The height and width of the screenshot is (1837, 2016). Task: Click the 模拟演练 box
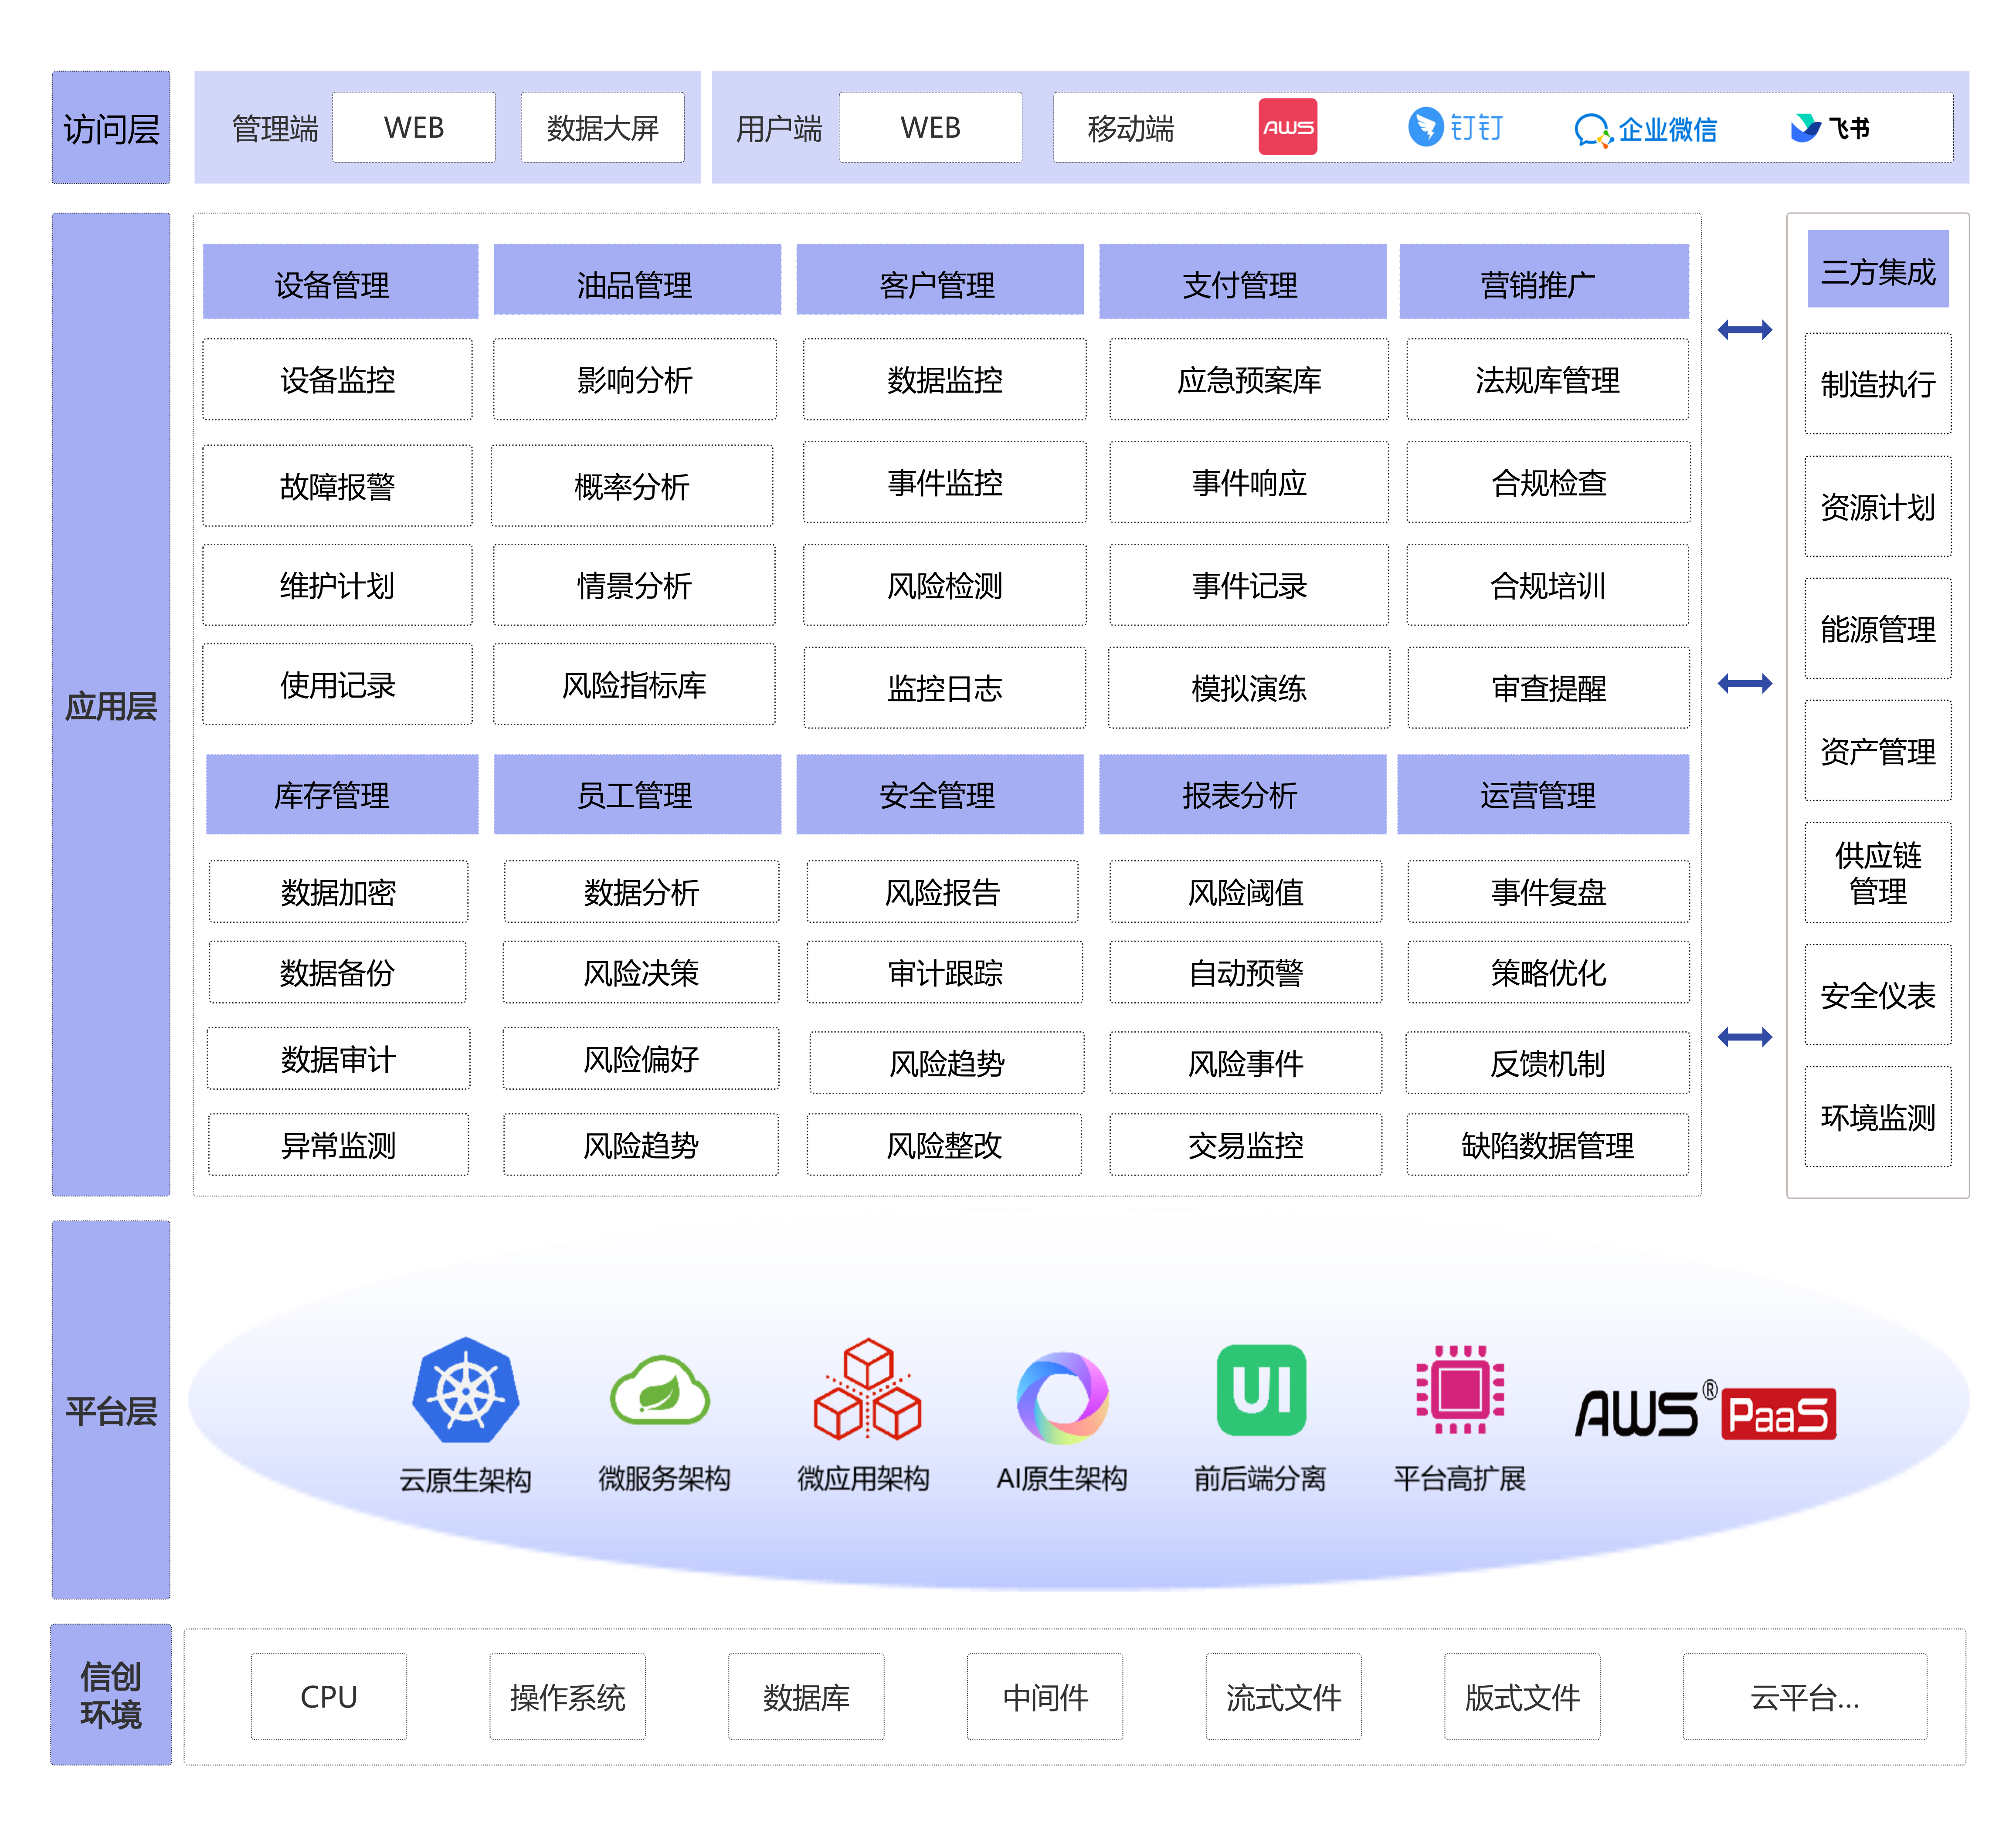click(x=1249, y=688)
